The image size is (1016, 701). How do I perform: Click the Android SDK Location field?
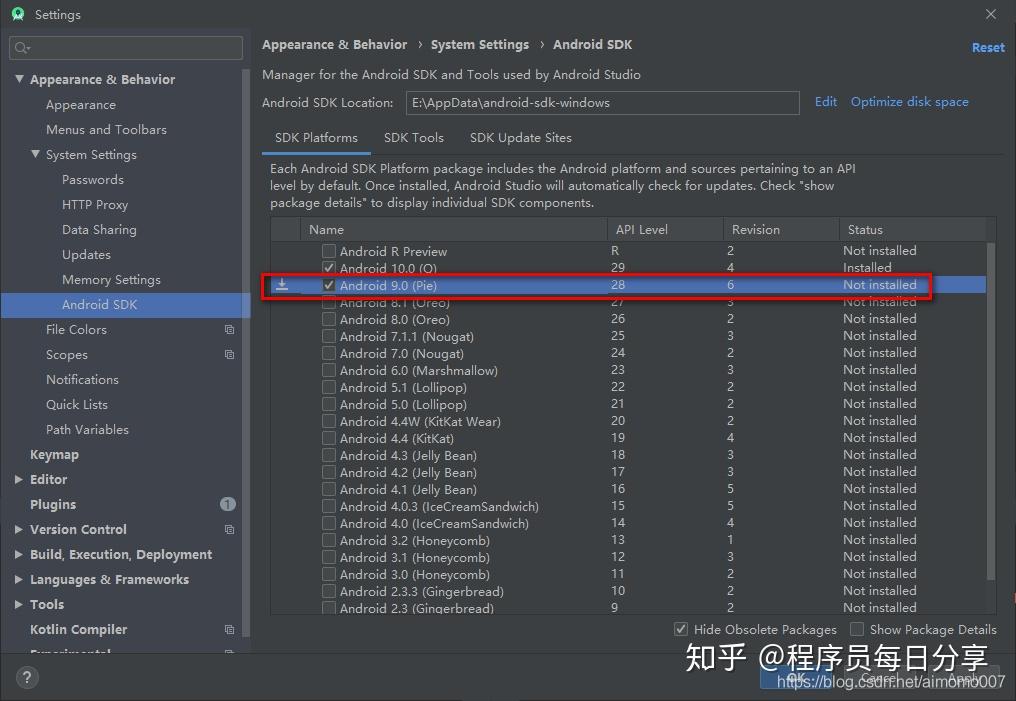pyautogui.click(x=603, y=102)
